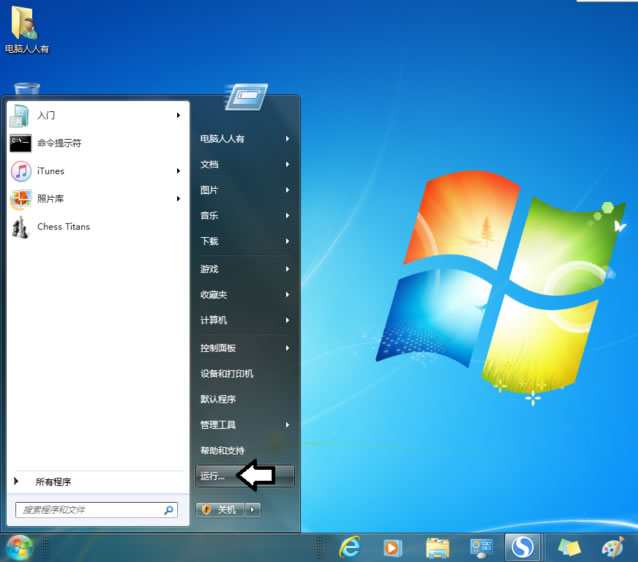This screenshot has width=638, height=562.
Task: Click the 电脑人人有 user name text
Action: point(222,139)
